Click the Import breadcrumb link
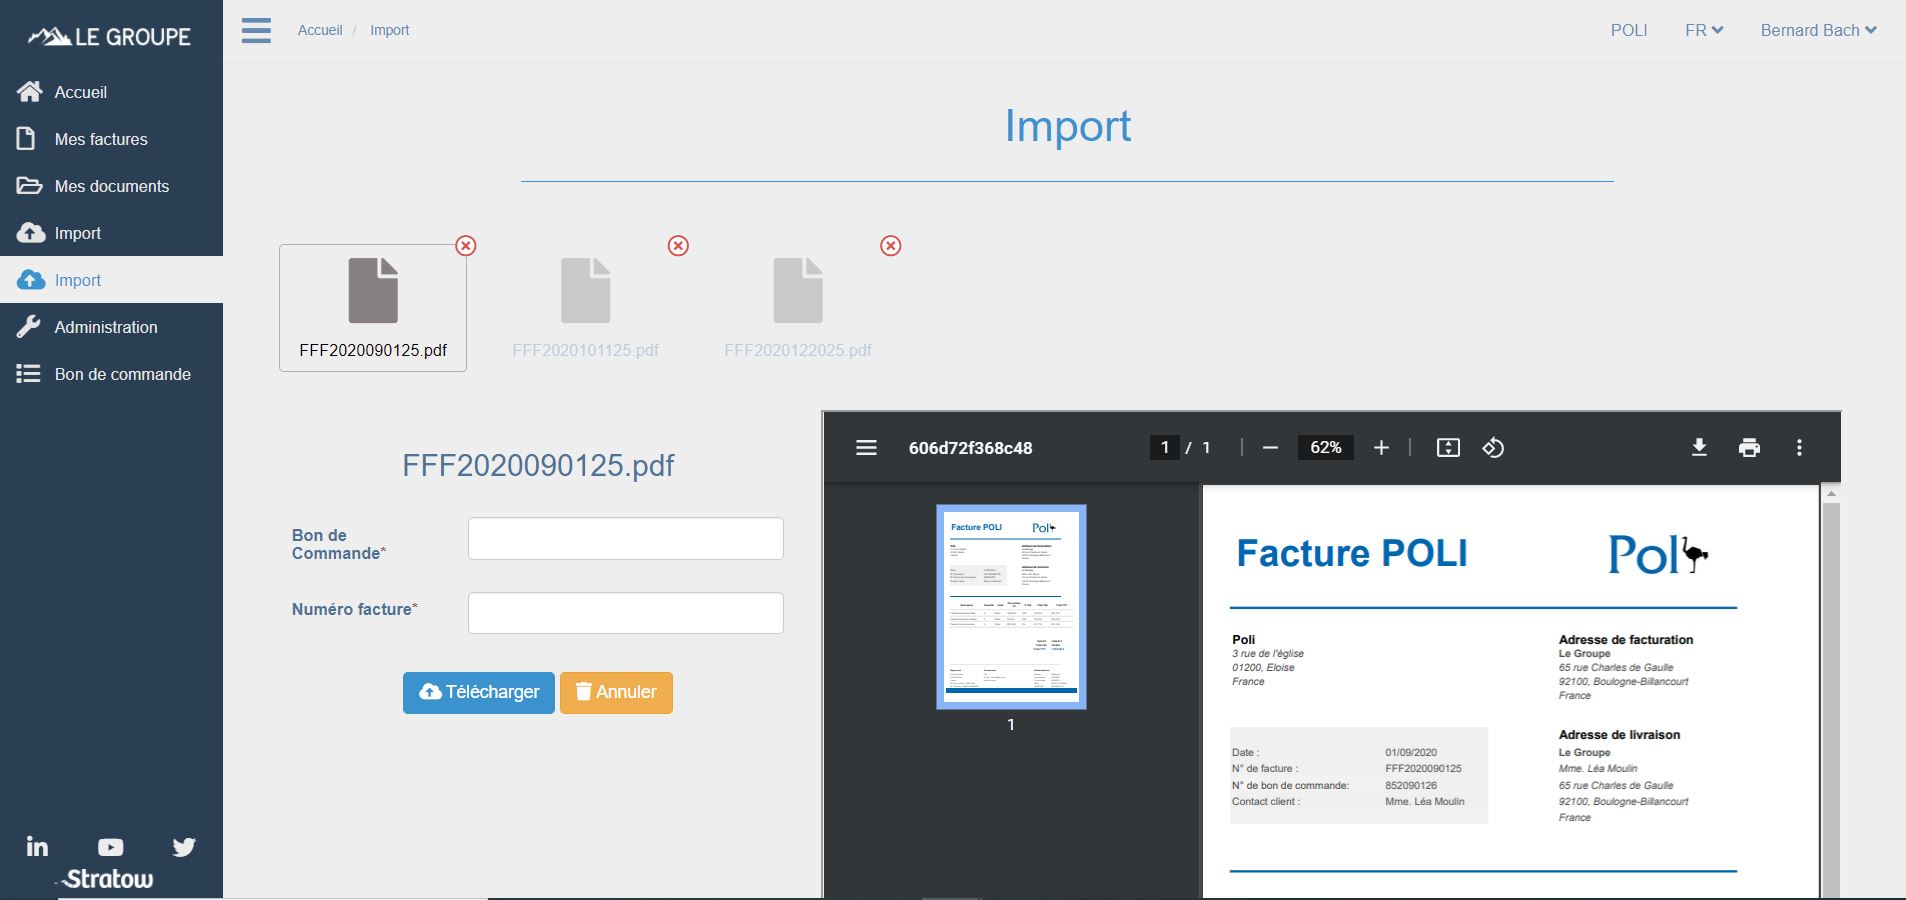 pyautogui.click(x=389, y=30)
